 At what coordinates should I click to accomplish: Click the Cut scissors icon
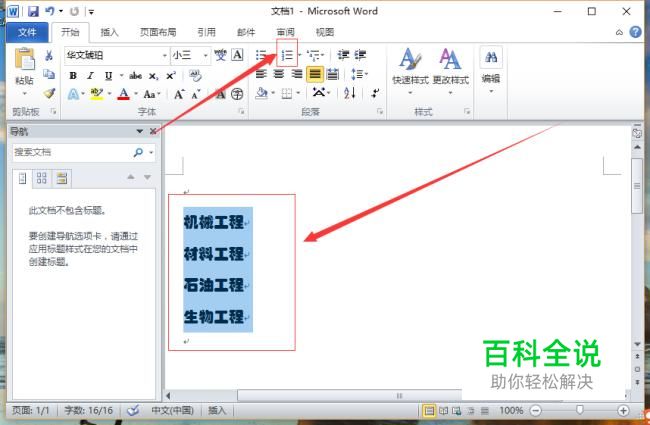(x=49, y=55)
